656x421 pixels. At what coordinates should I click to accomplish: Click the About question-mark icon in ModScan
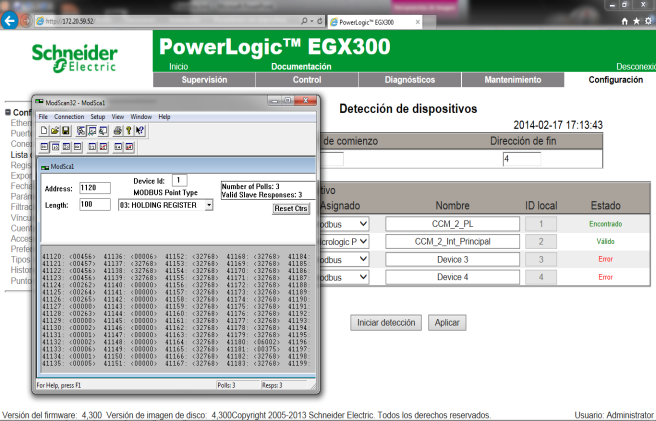coord(127,130)
